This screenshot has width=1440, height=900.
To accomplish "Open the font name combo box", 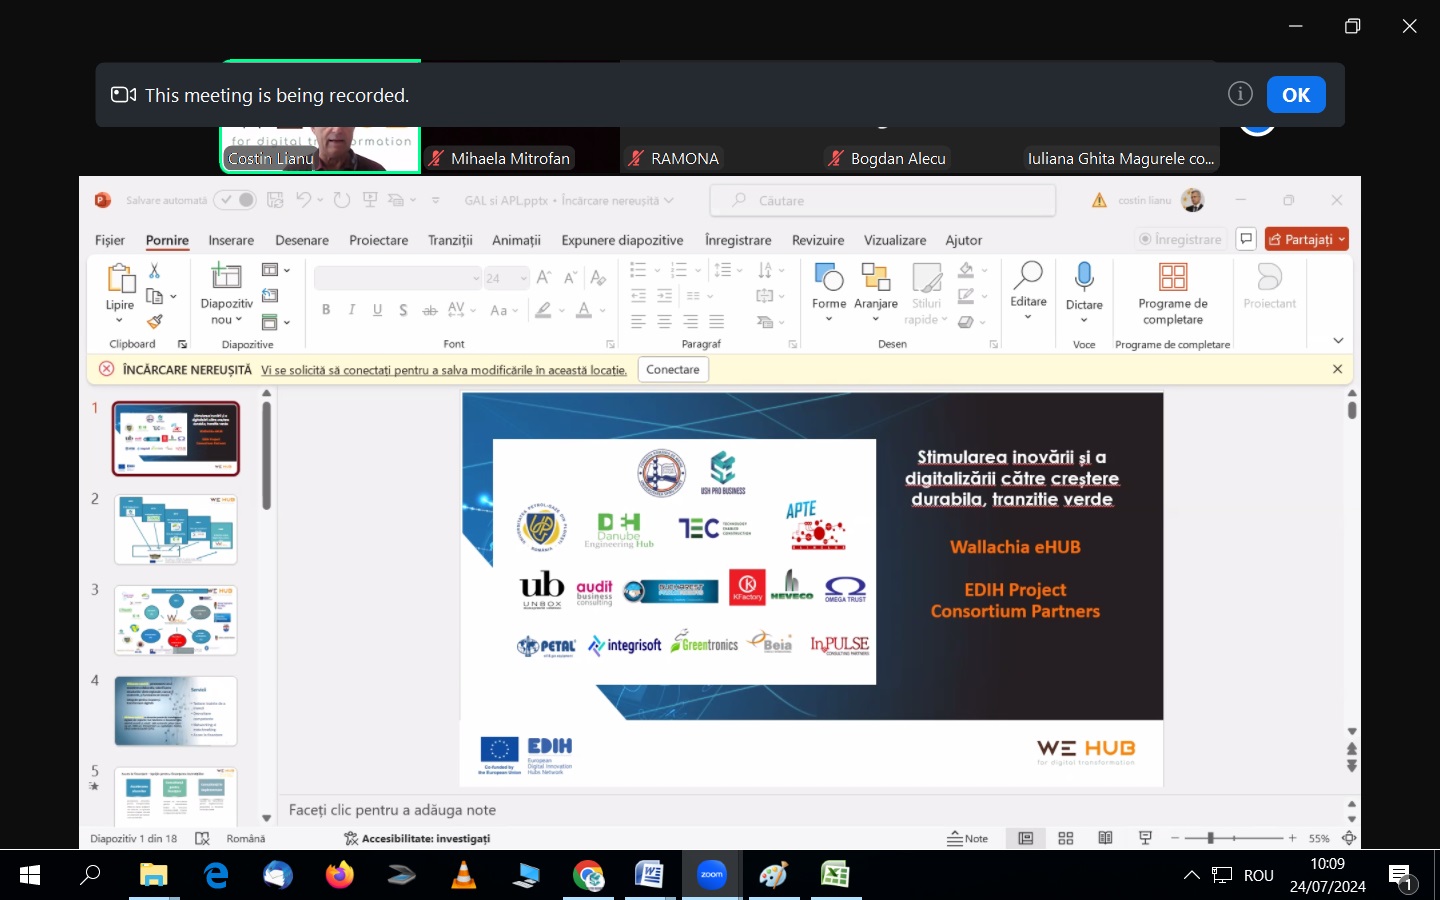I will tap(398, 278).
